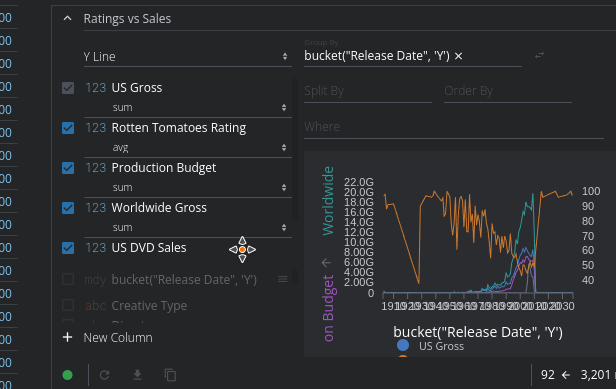Screen dimensions: 616x389
Task: Focus the Where filter field
Action: 454,127
